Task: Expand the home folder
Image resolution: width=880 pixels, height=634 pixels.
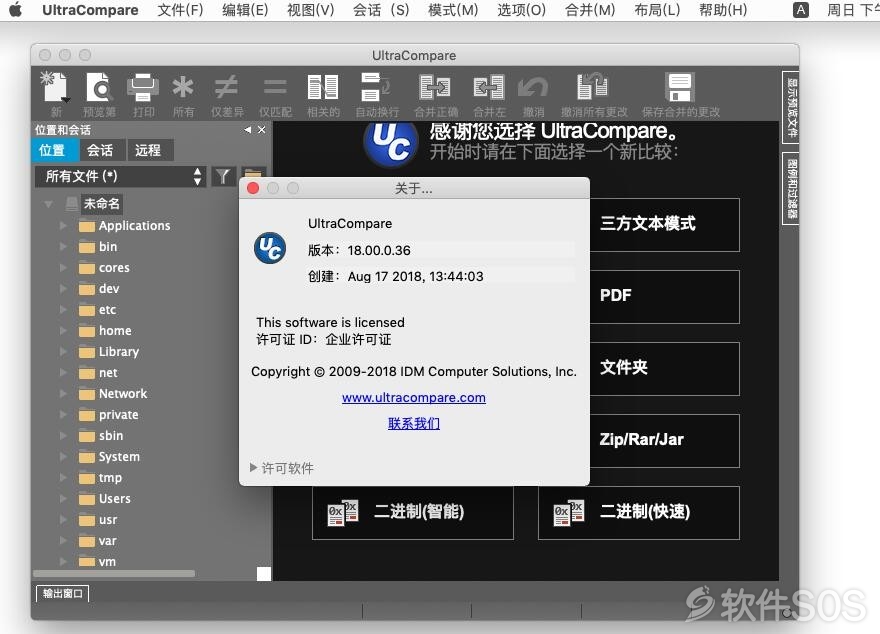Action: point(63,330)
